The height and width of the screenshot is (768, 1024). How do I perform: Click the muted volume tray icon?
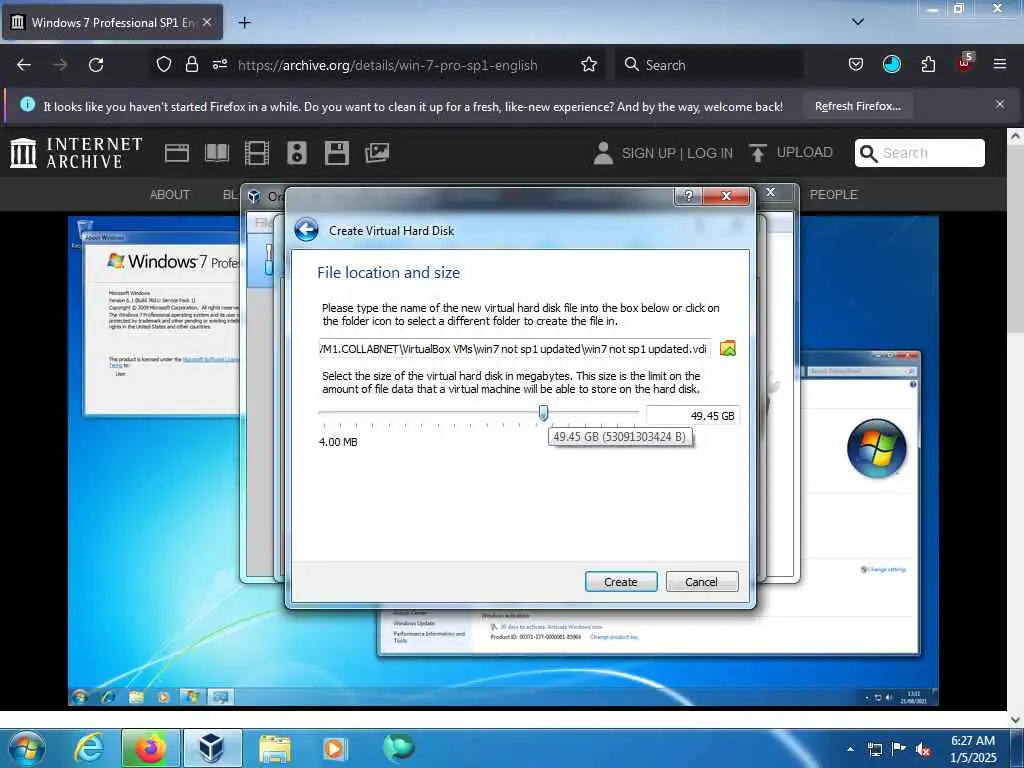(x=923, y=750)
